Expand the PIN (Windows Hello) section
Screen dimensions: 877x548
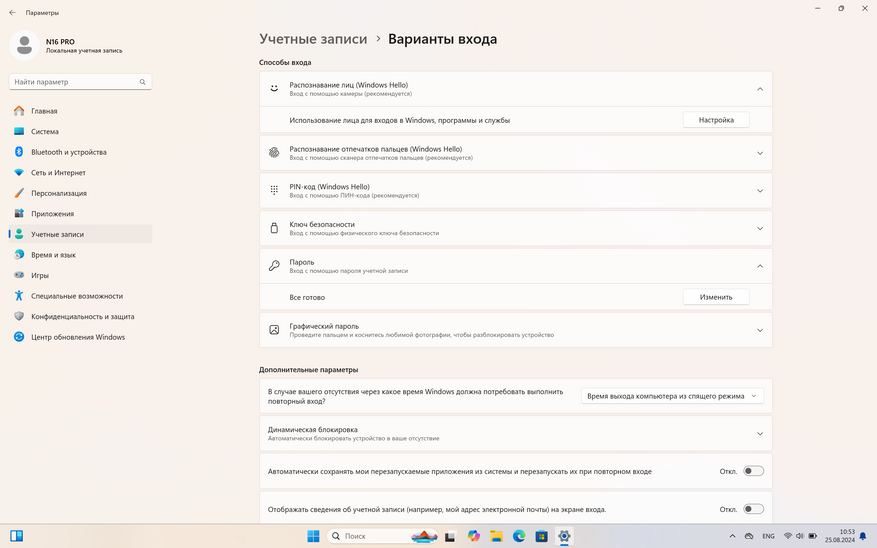(x=760, y=191)
